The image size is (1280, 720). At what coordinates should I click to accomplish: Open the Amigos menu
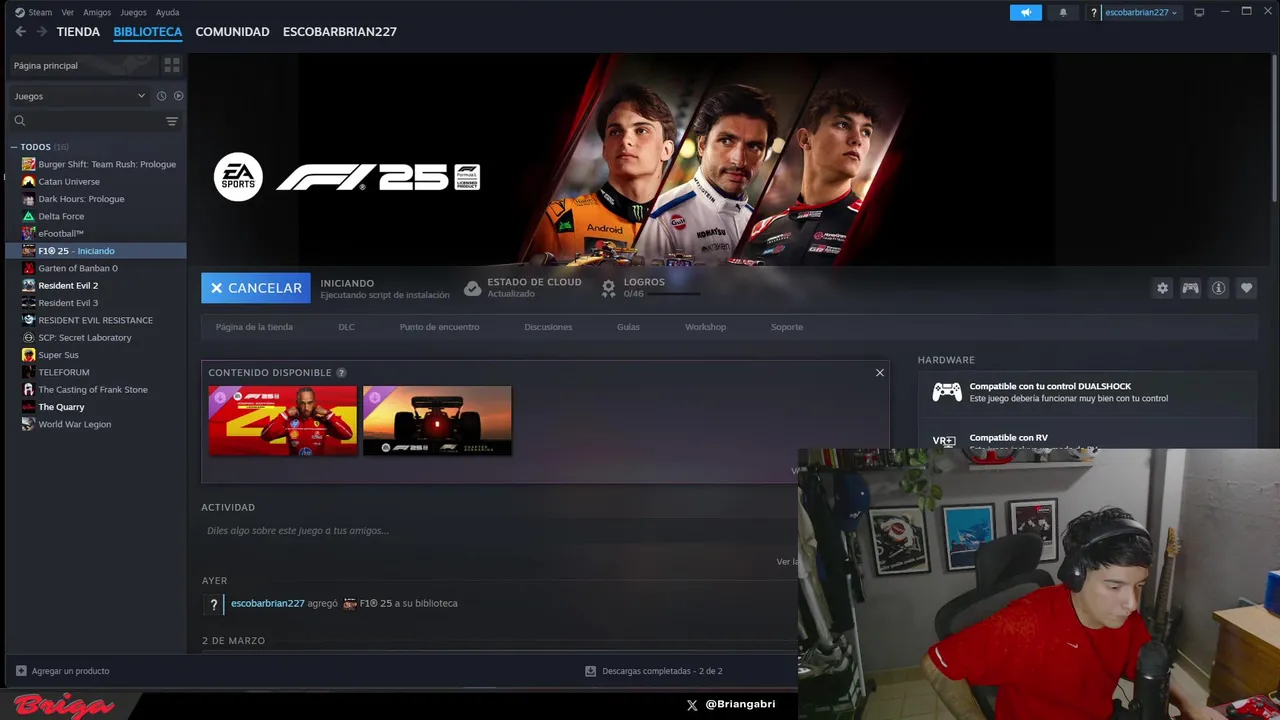coord(97,12)
